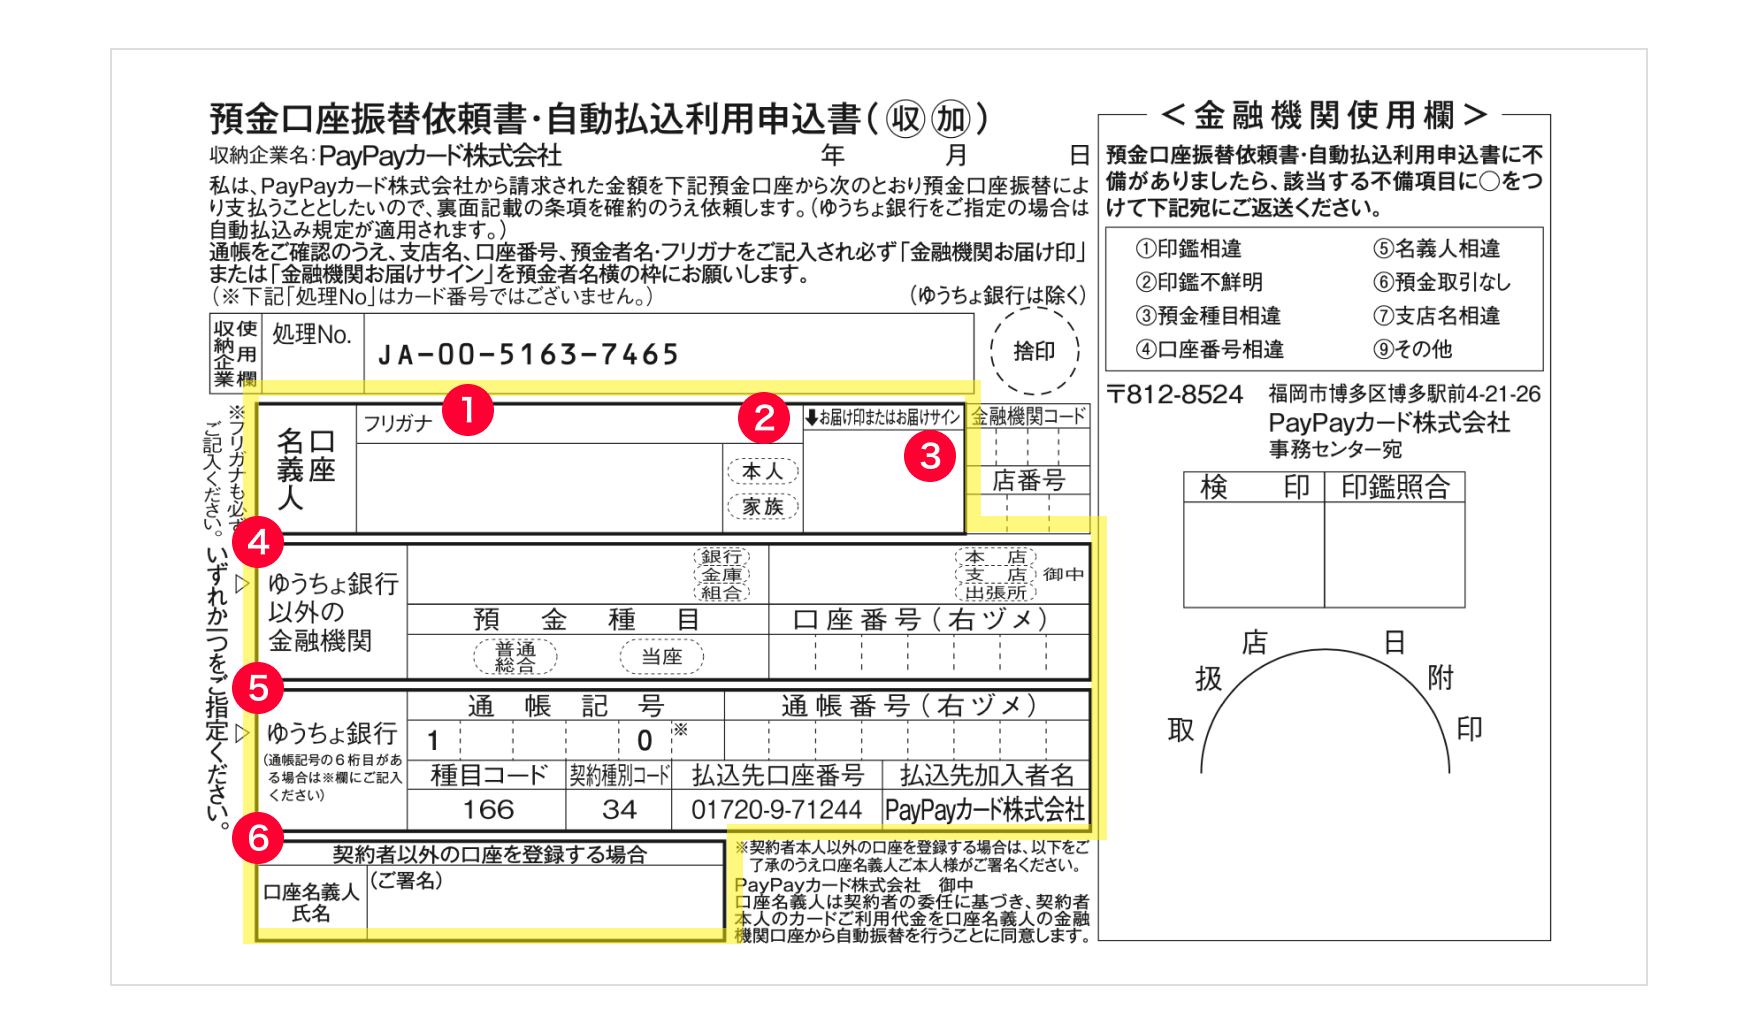1760x1034 pixels.
Task: Click the 契約者以外の口座を登録する場合 heading
Action: click(x=490, y=855)
